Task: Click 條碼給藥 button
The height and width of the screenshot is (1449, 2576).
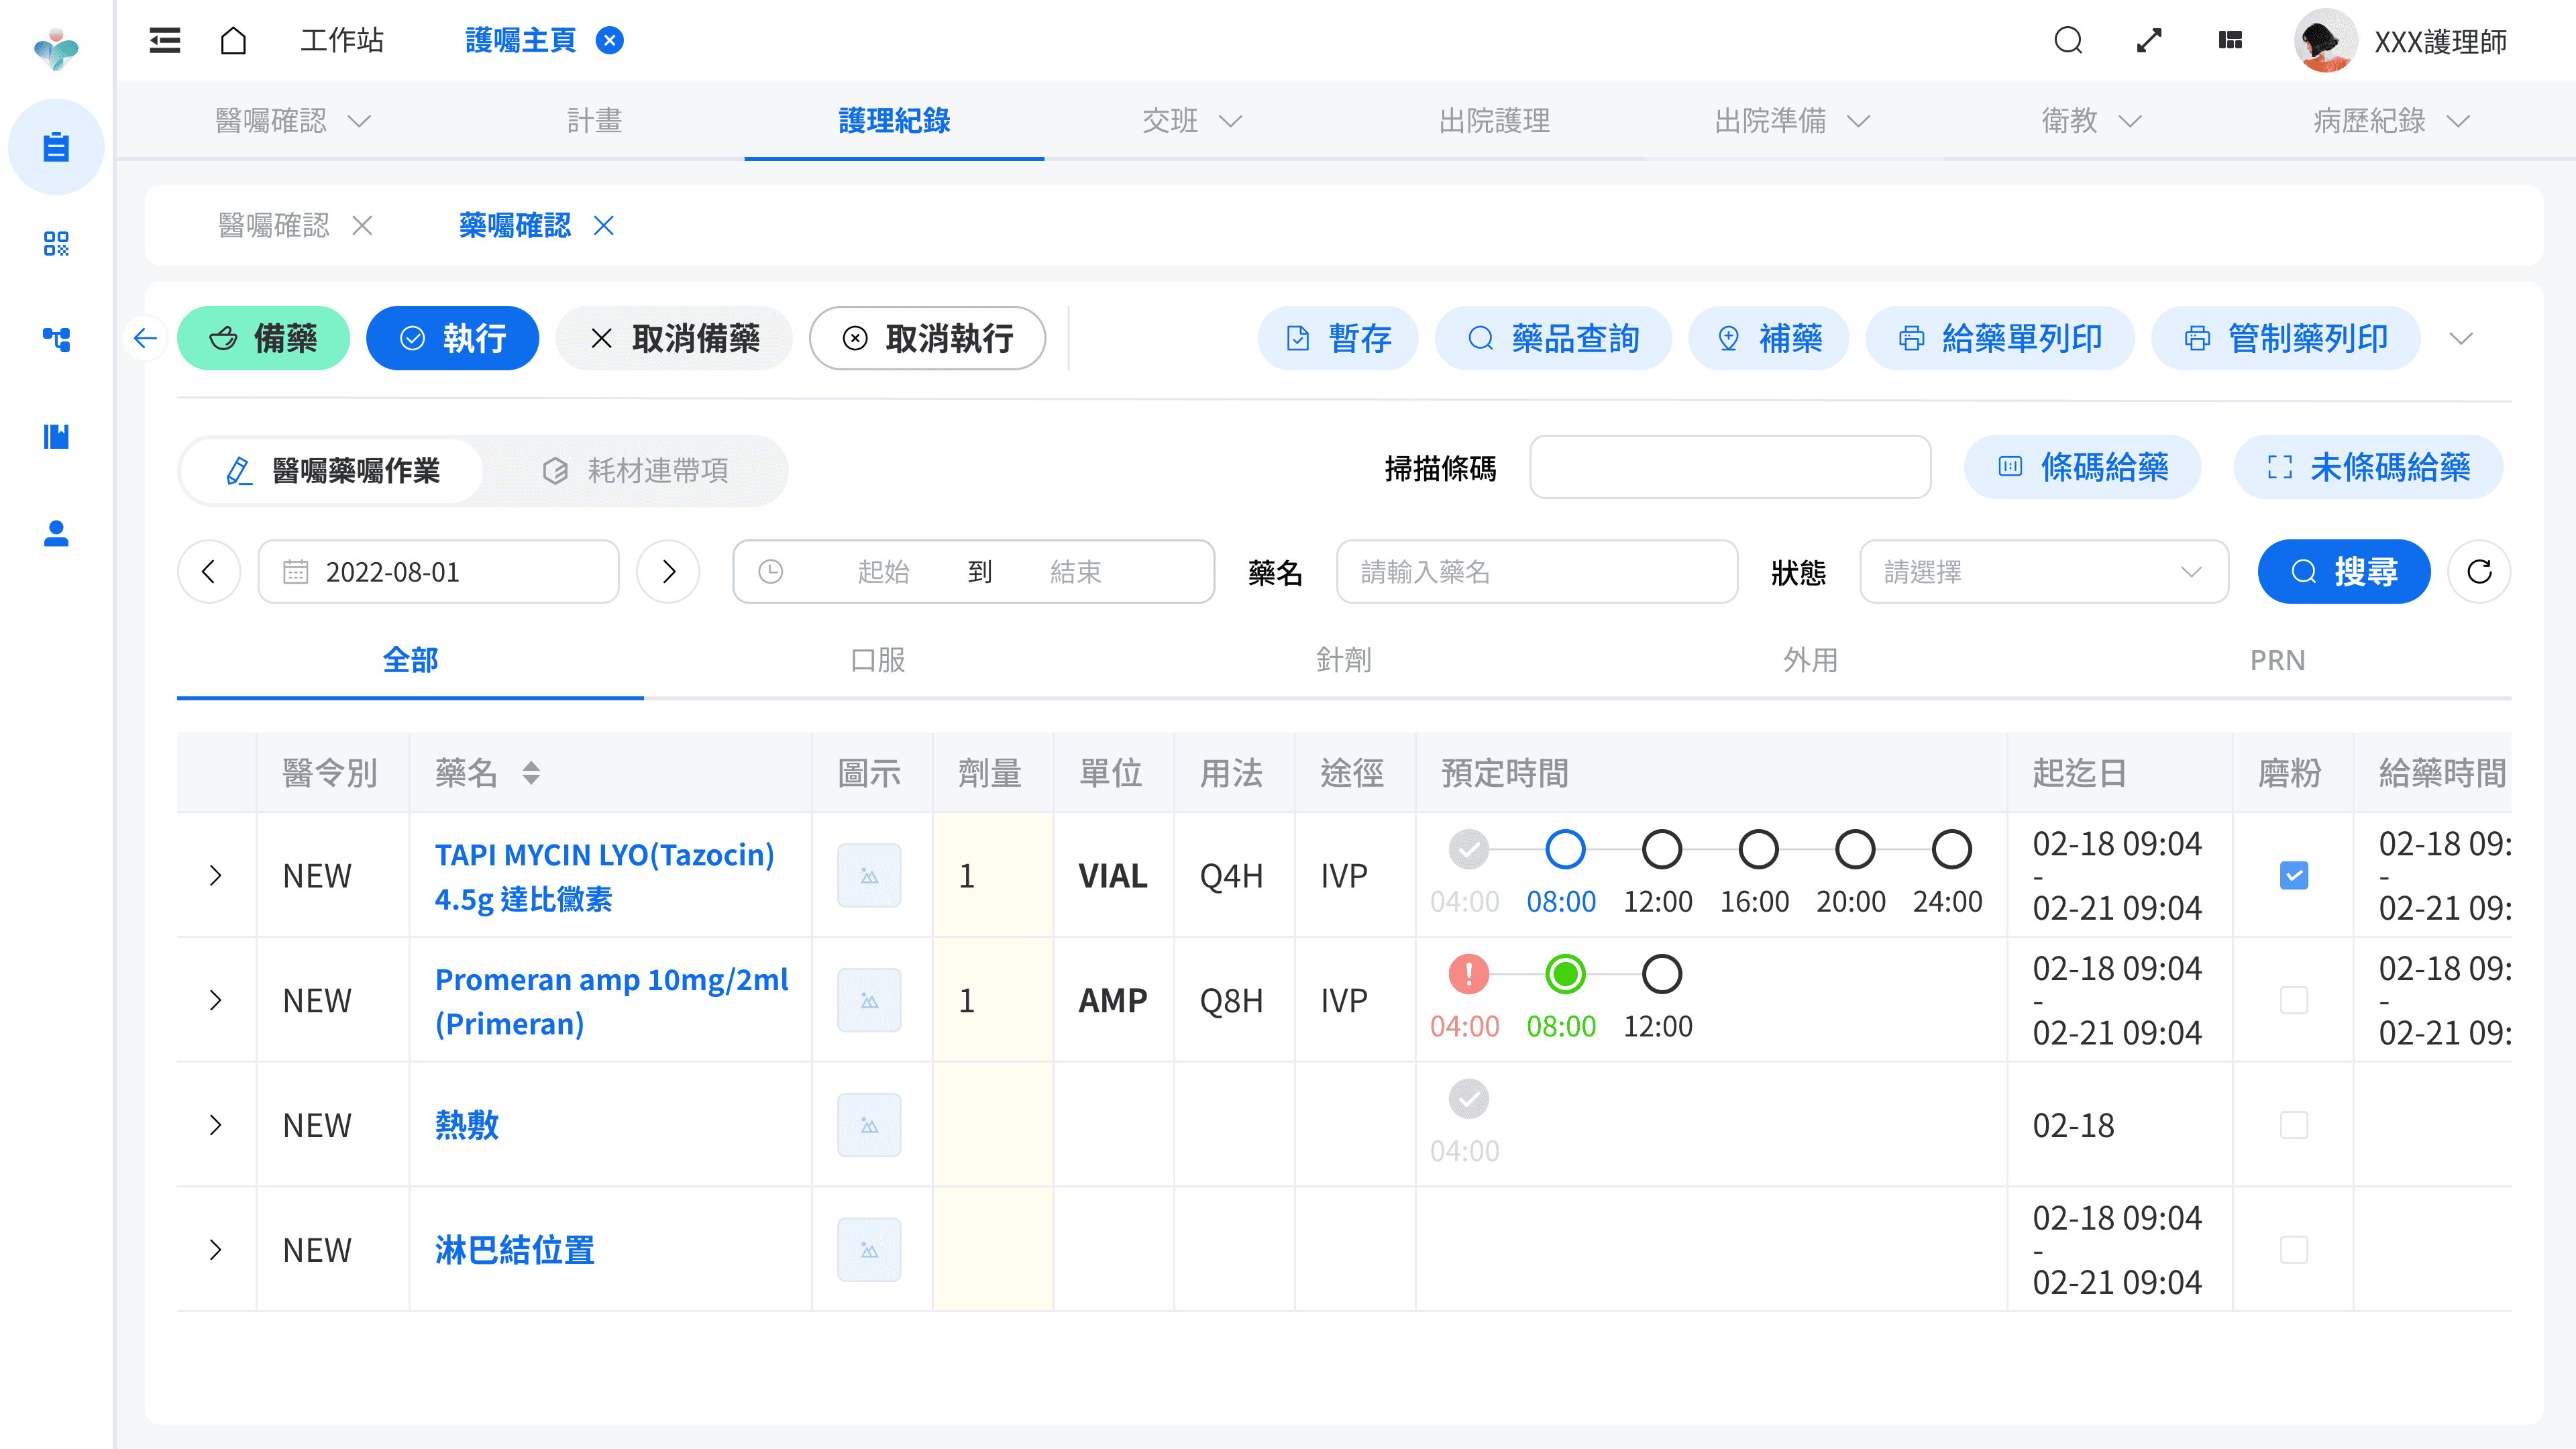Action: 2083,467
